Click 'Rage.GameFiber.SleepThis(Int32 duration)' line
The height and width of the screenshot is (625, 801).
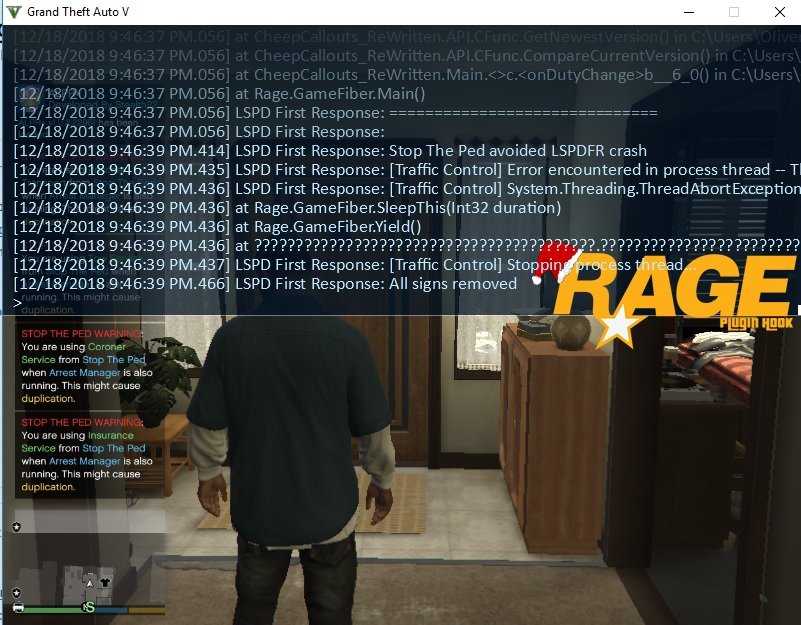[x=288, y=207]
